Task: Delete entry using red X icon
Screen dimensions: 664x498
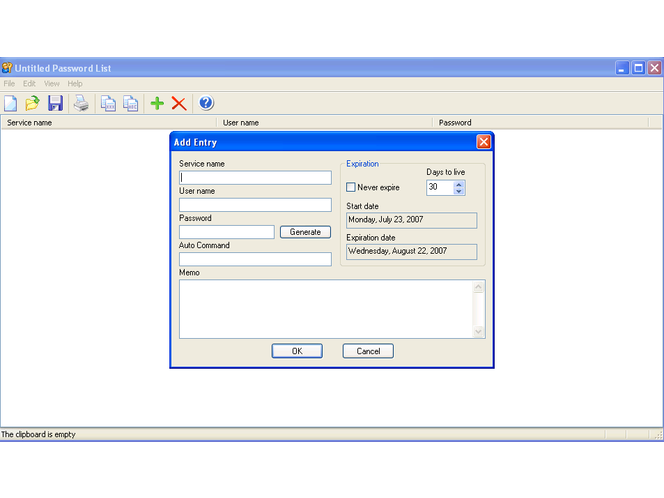Action: point(179,103)
